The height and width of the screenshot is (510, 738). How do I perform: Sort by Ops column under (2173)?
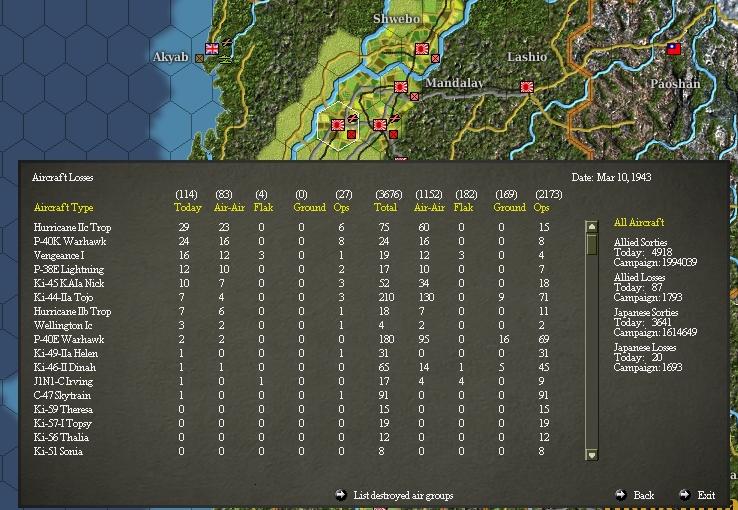point(542,207)
